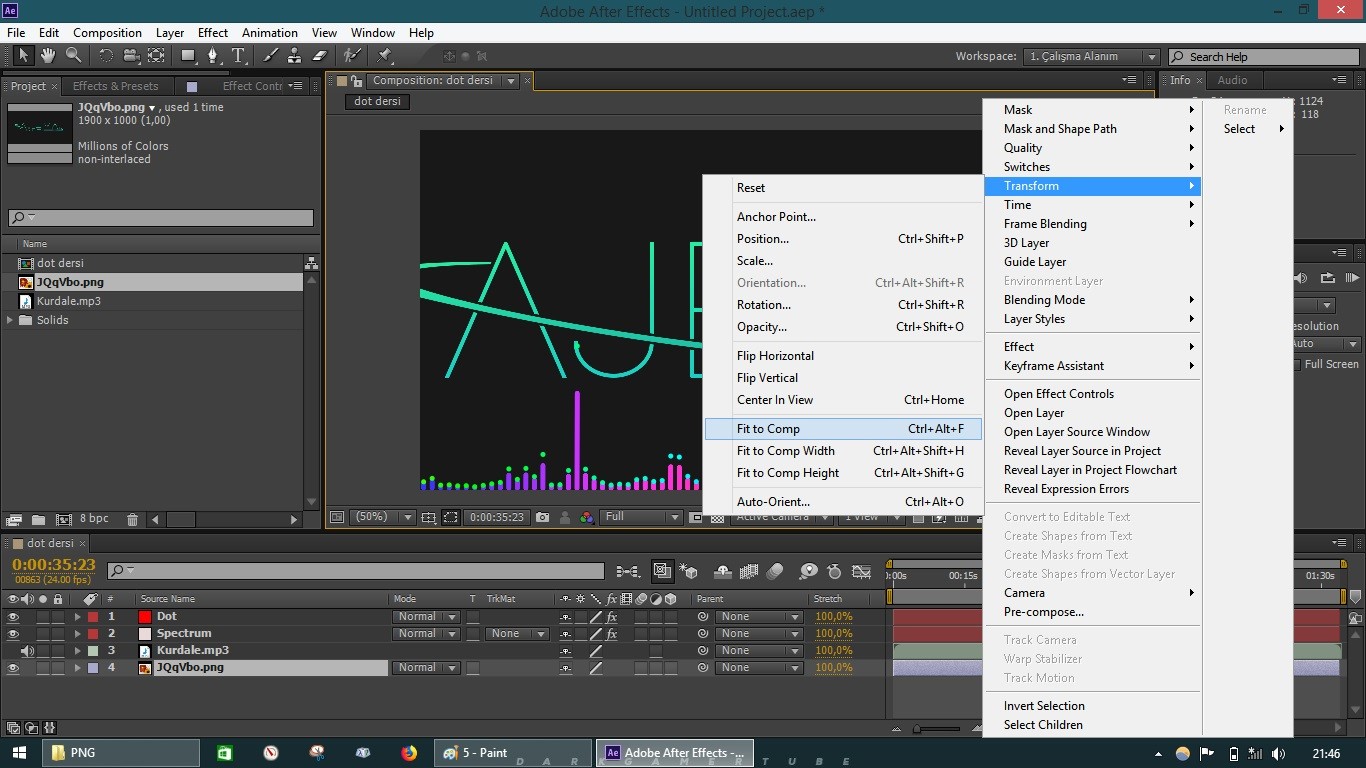Image resolution: width=1366 pixels, height=768 pixels.
Task: Open the Workspace dropdown
Action: [x=1092, y=57]
